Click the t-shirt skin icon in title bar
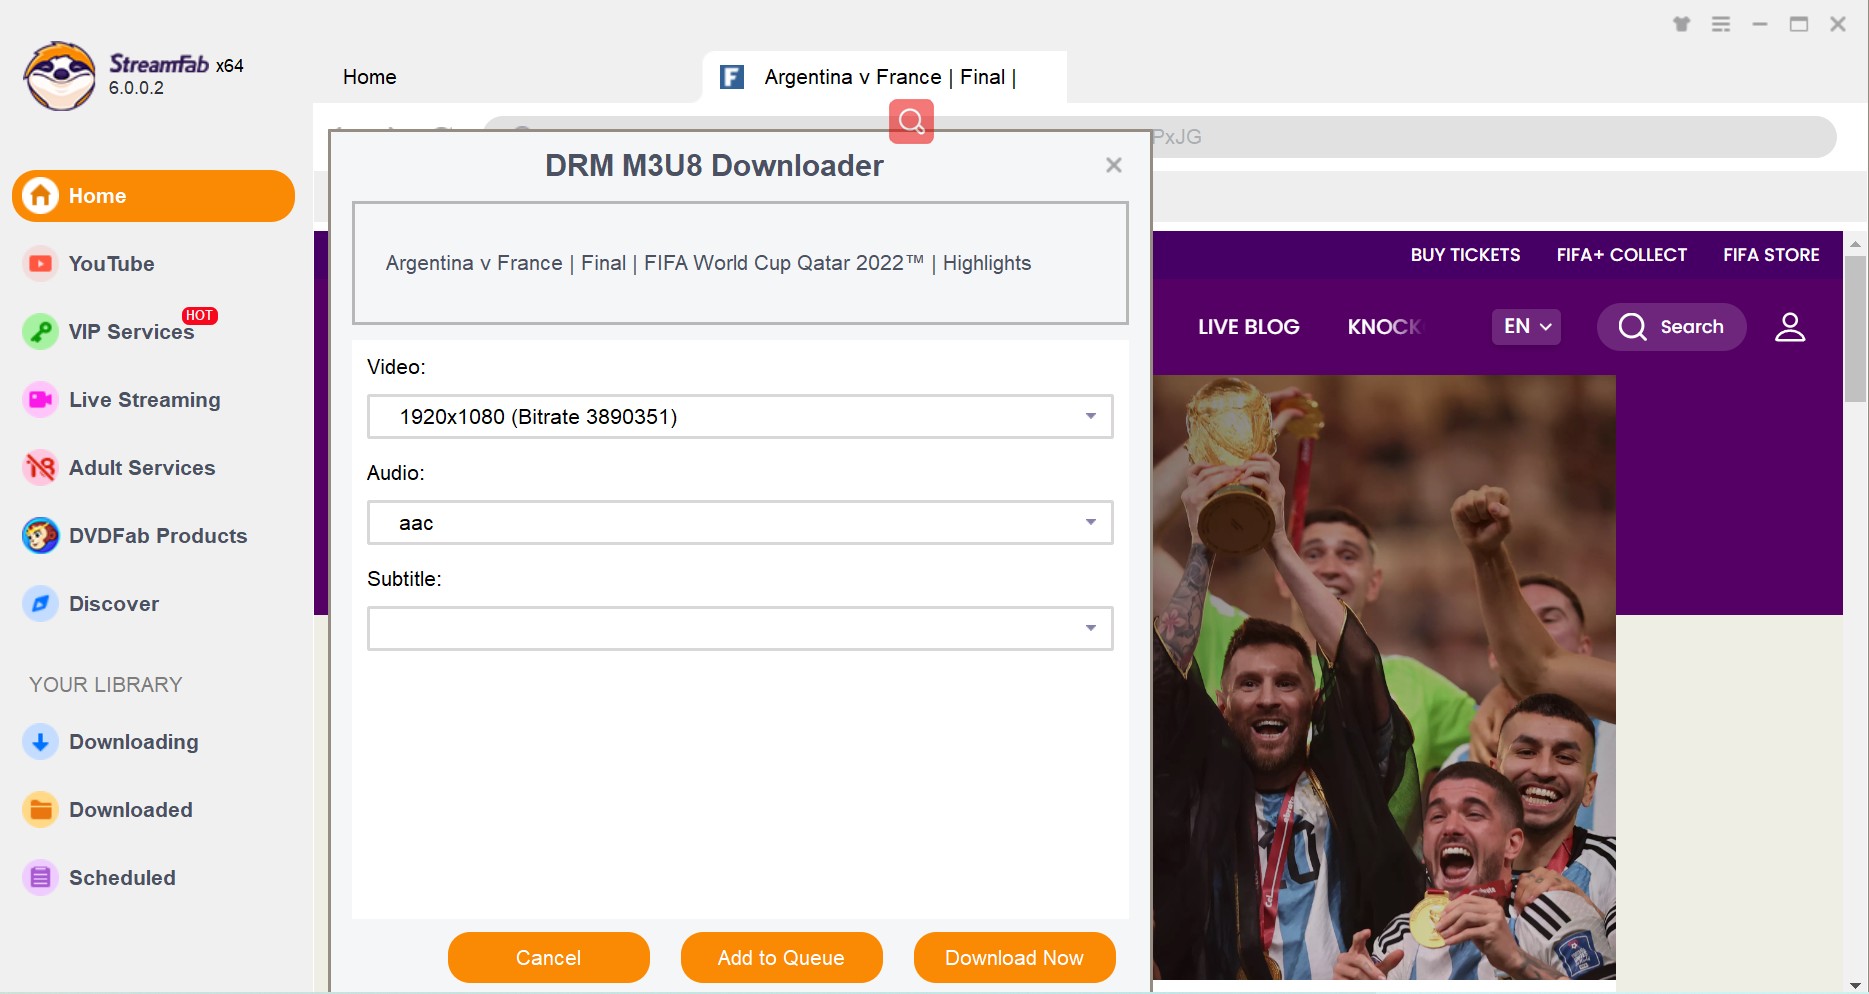Screen dimensions: 1869x994 pos(1682,24)
